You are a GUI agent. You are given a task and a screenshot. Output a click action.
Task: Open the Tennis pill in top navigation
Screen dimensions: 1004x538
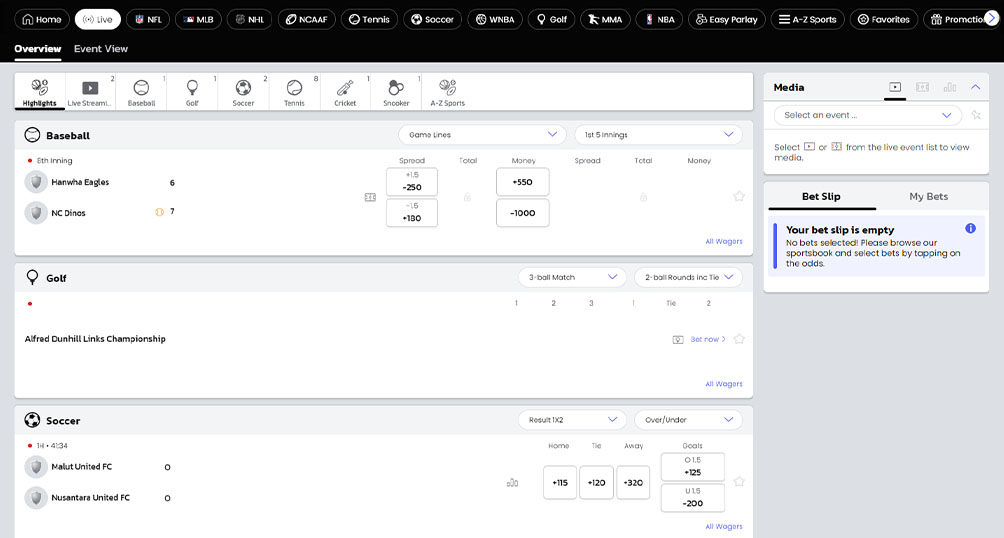369,19
